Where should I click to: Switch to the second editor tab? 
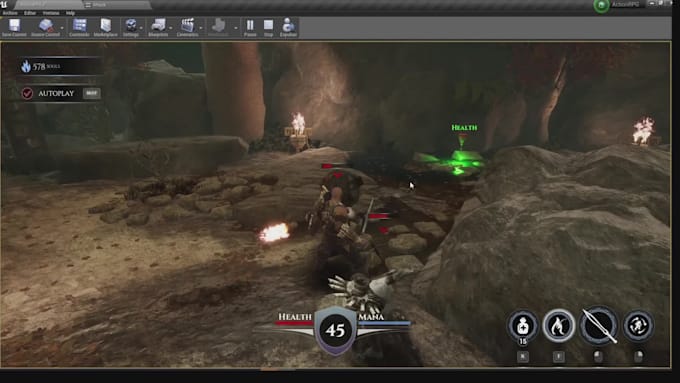click(x=116, y=5)
